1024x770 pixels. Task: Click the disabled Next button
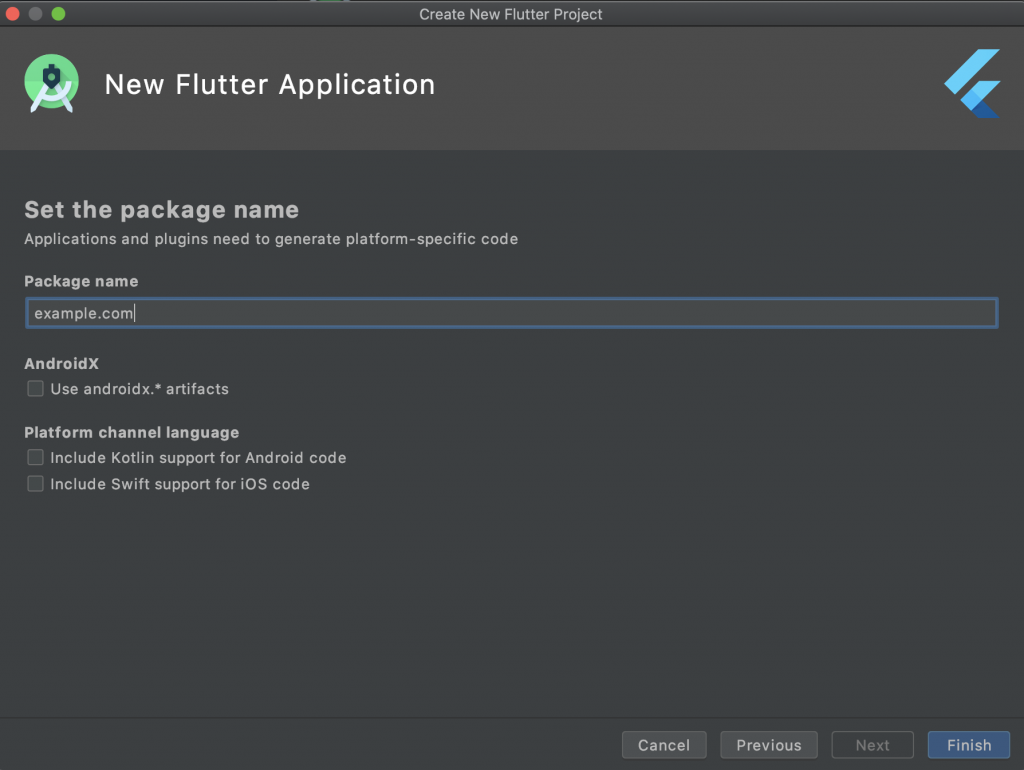pyautogui.click(x=872, y=745)
